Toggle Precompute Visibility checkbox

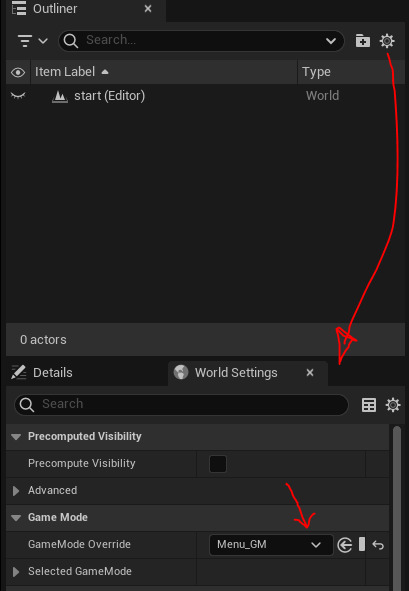pos(218,464)
